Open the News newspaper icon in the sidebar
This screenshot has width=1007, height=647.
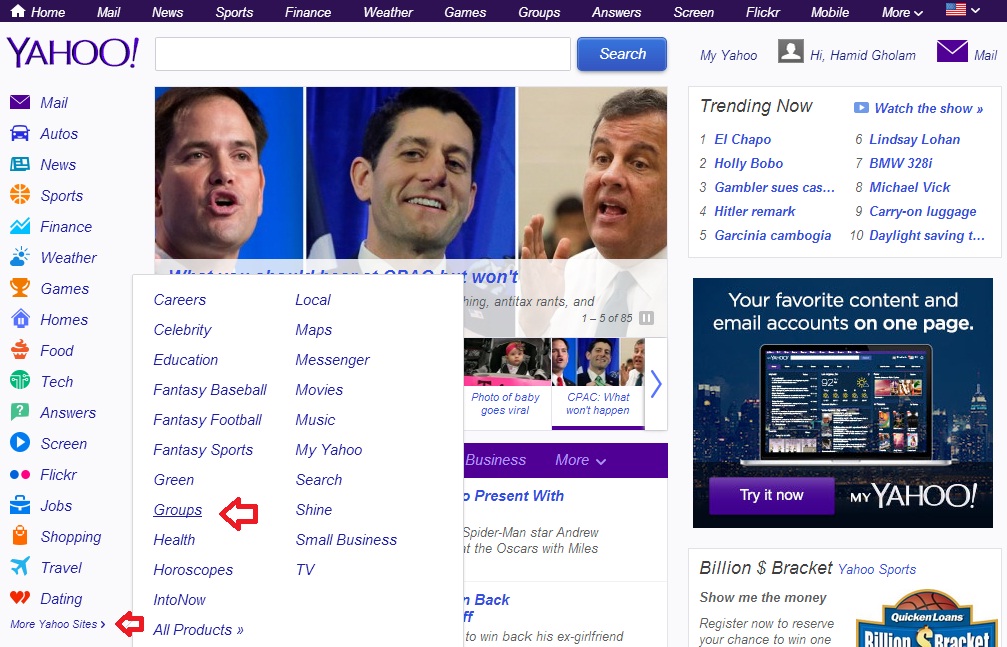(20, 164)
